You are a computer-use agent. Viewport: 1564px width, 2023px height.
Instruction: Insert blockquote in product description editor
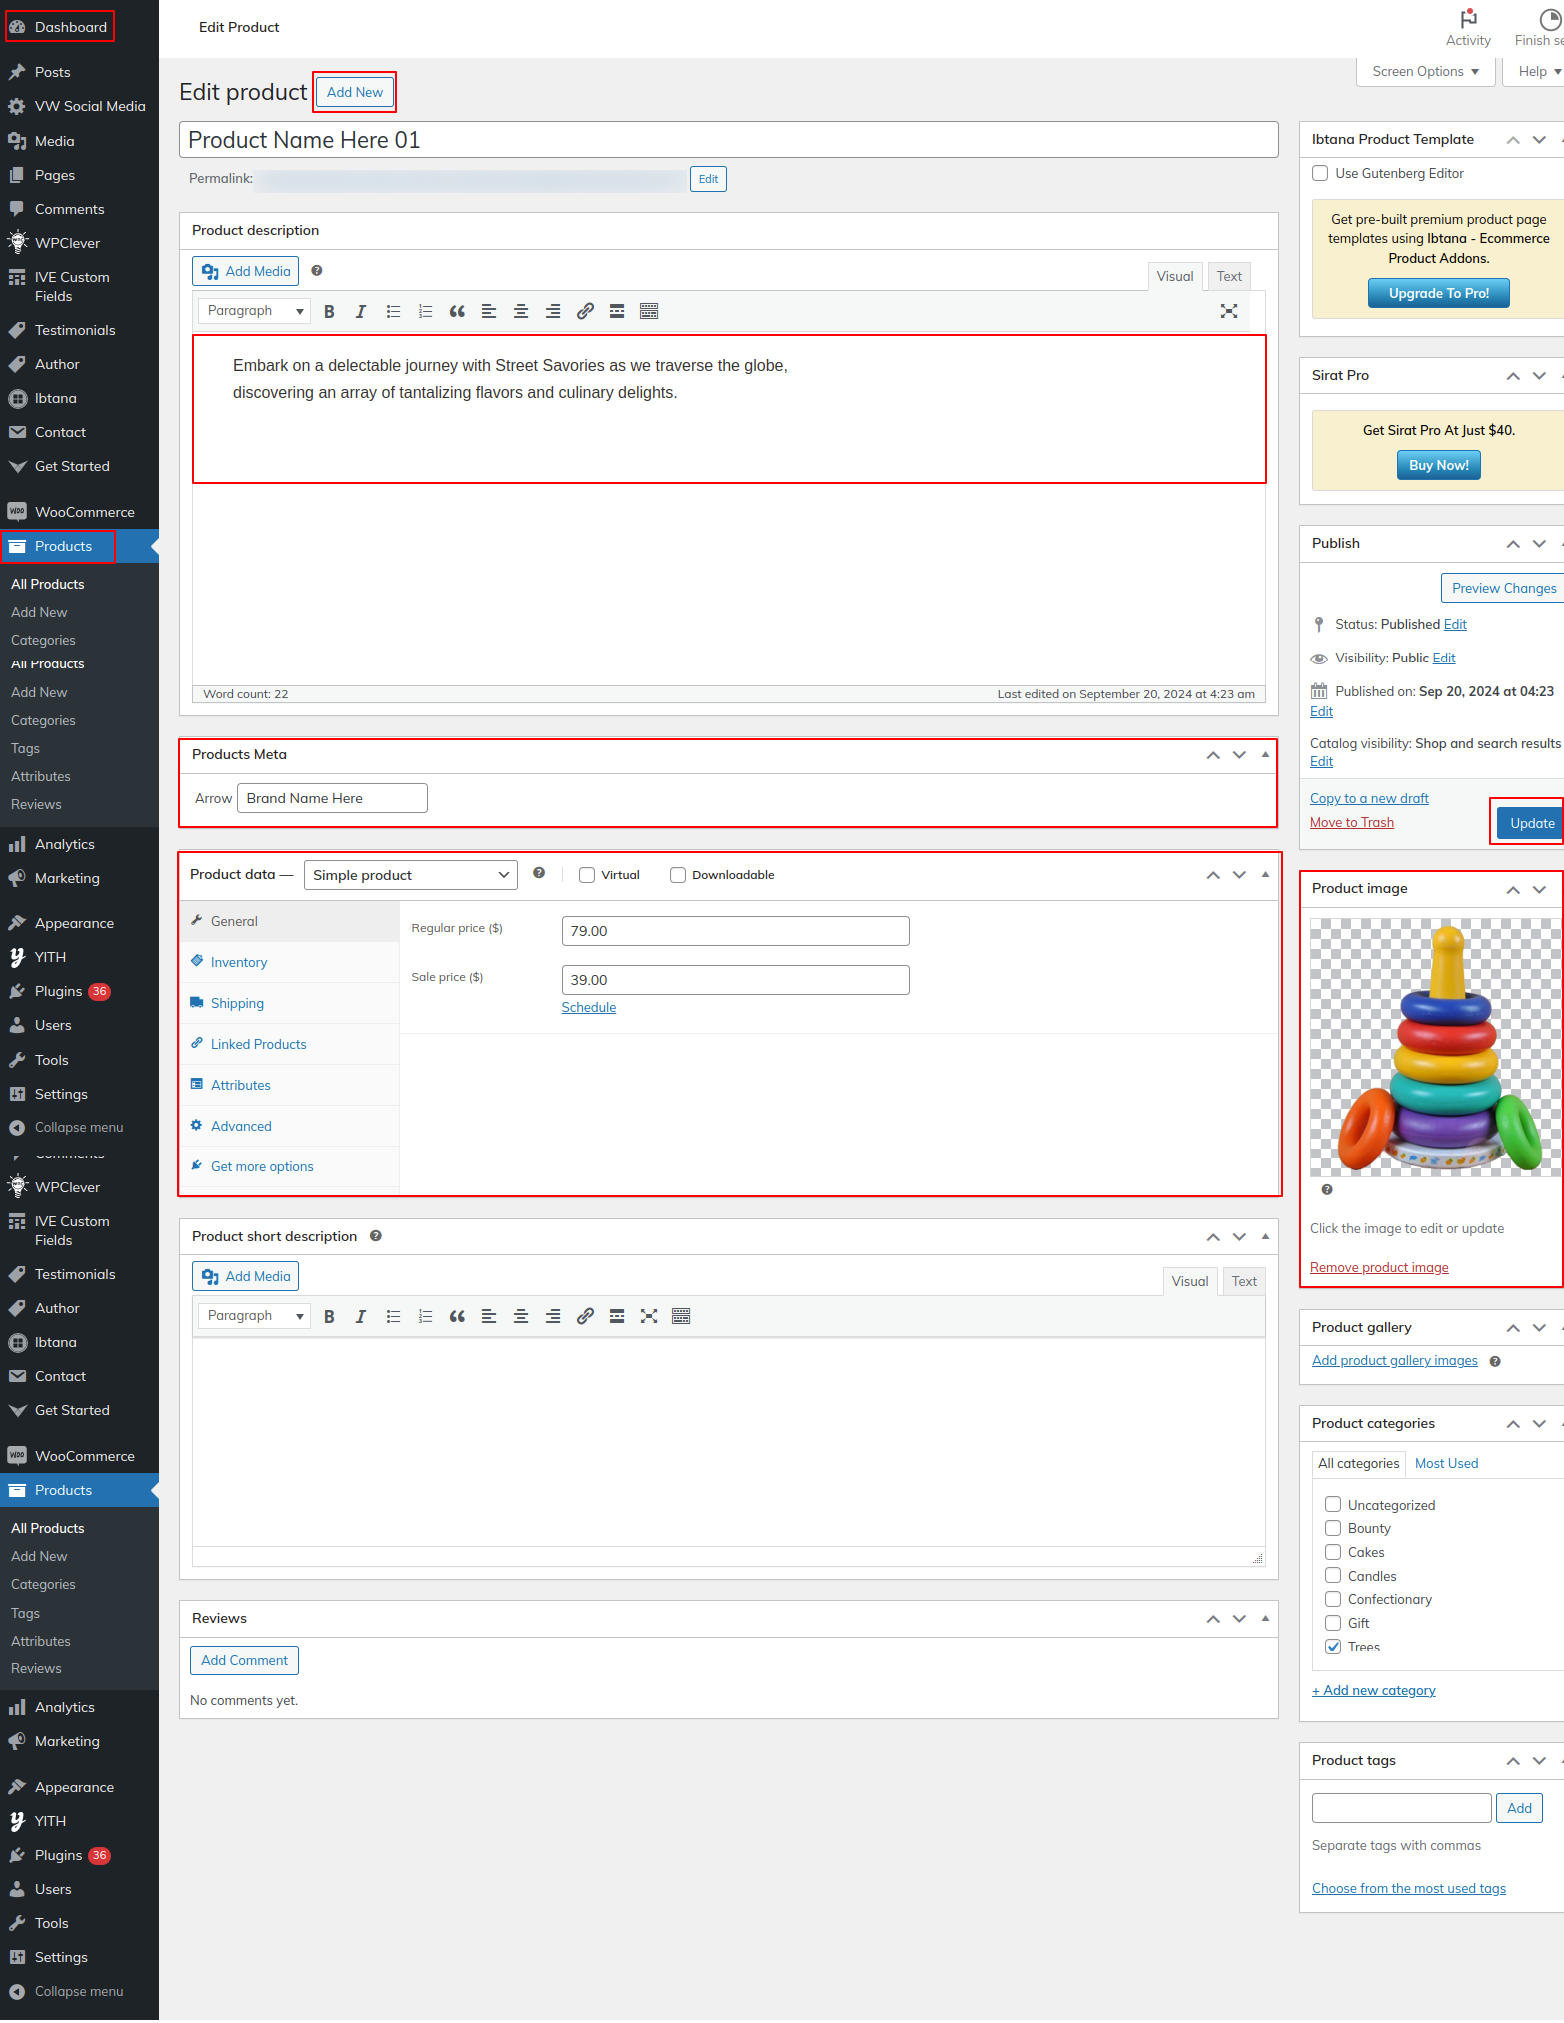[457, 312]
